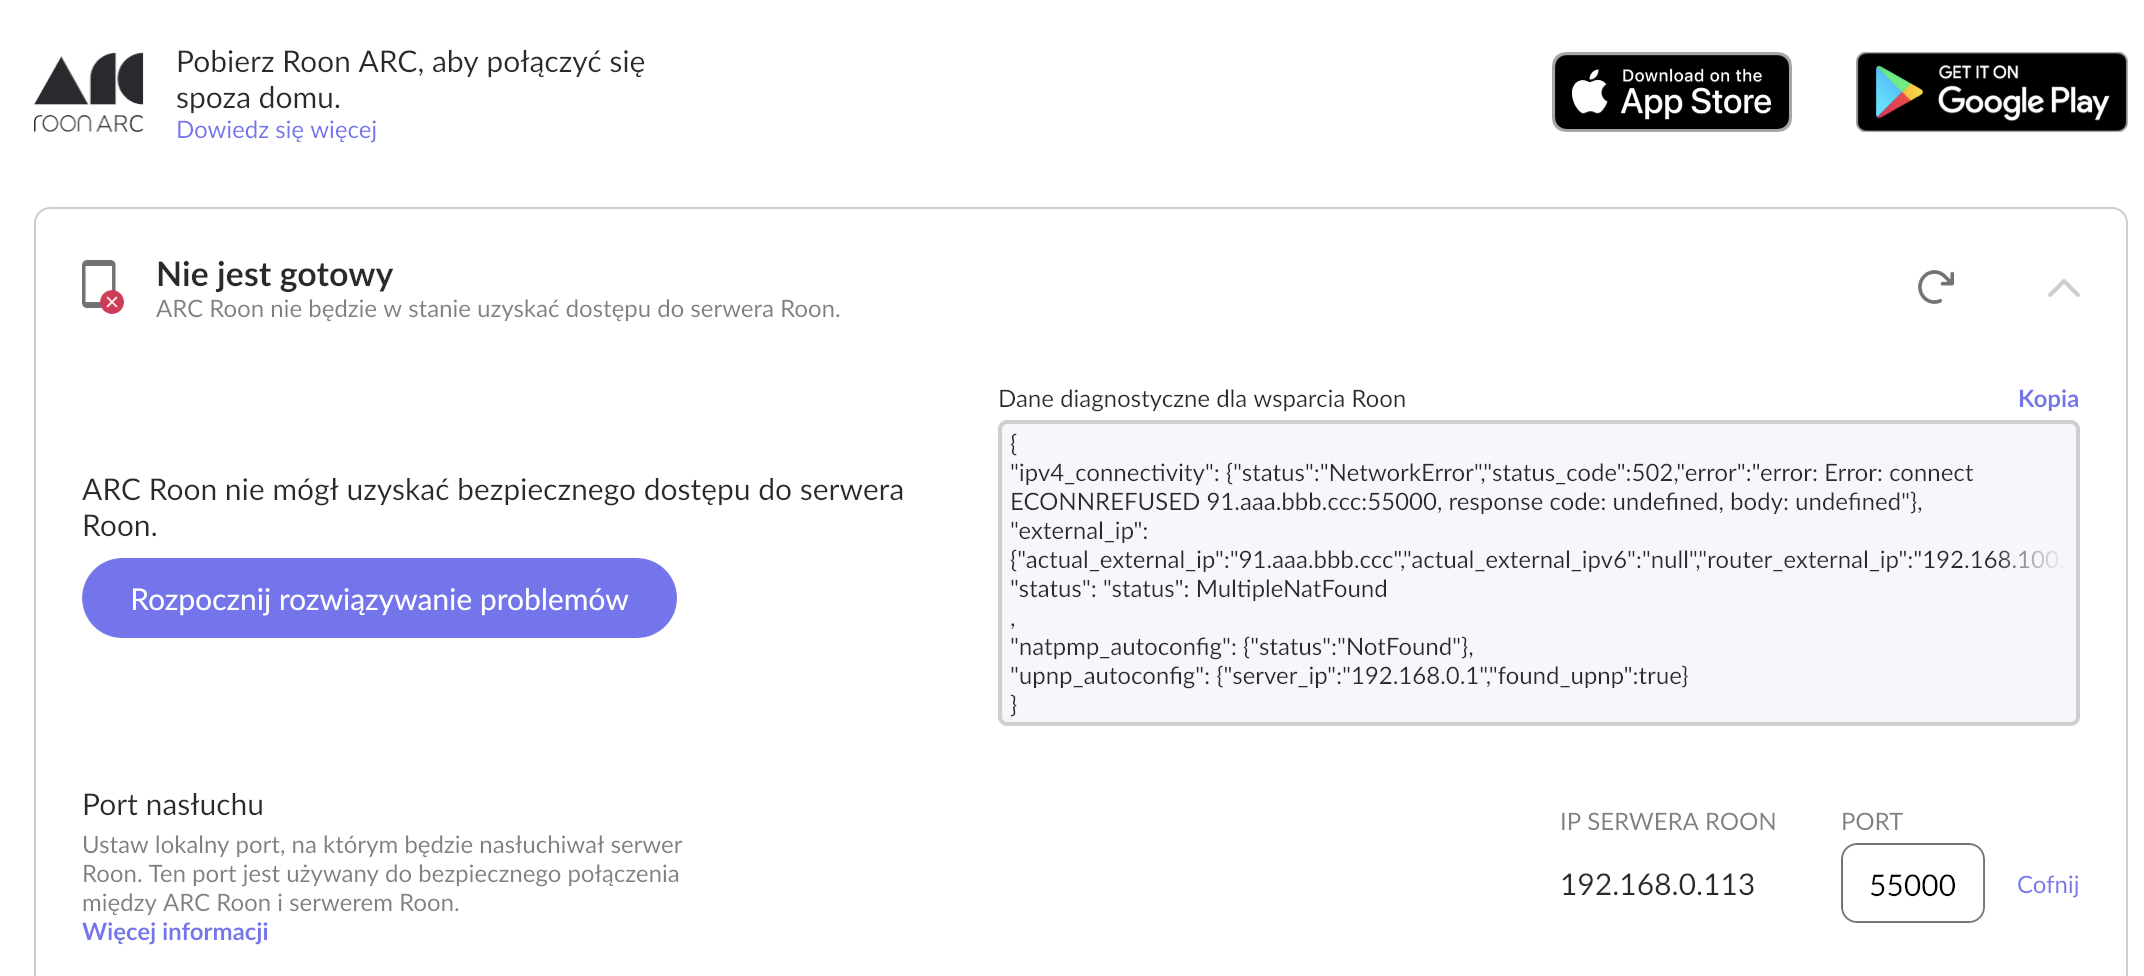The height and width of the screenshot is (976, 2144).
Task: Click the PORT label above the field
Action: pyautogui.click(x=1872, y=821)
